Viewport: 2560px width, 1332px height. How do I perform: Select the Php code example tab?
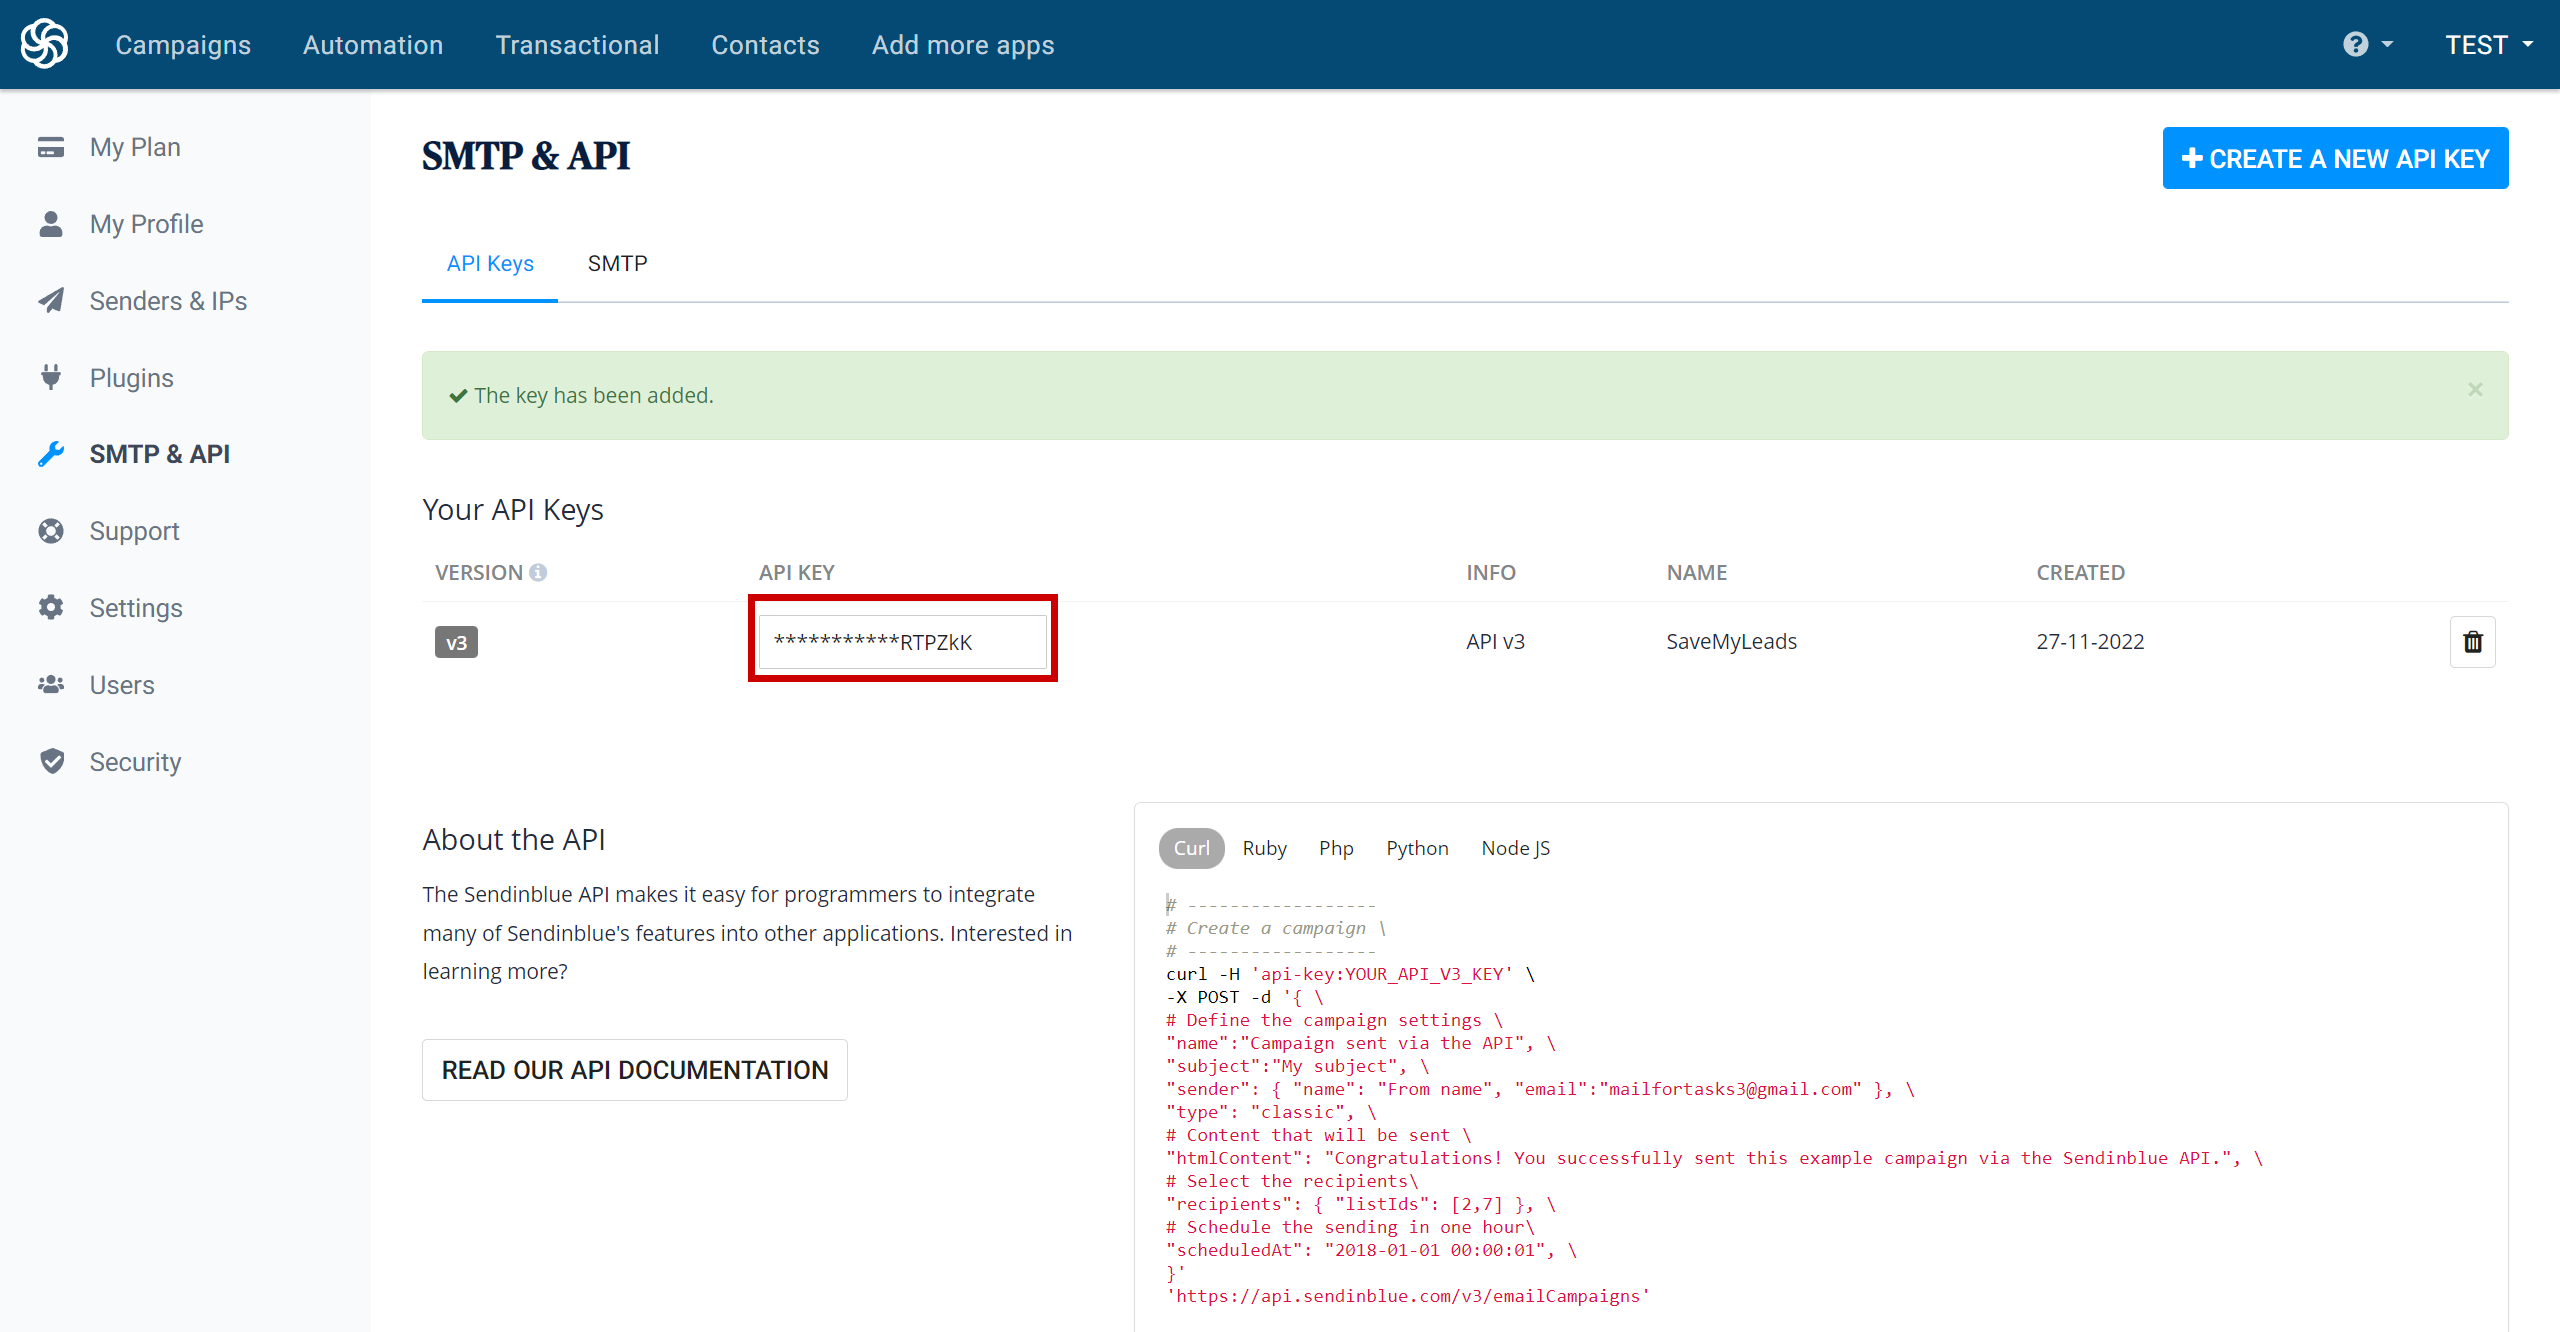[x=1336, y=848]
